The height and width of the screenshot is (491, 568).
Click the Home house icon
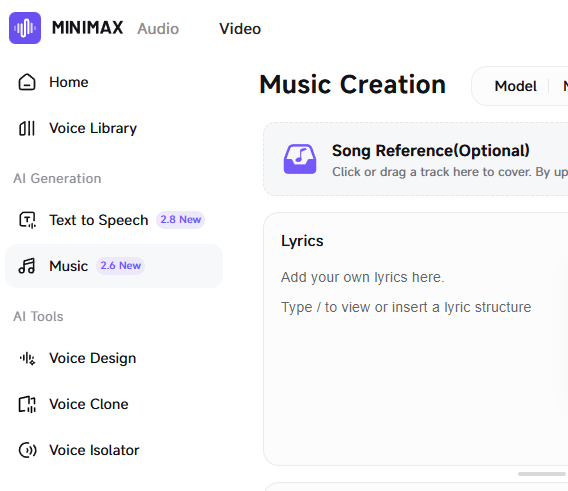(x=27, y=82)
